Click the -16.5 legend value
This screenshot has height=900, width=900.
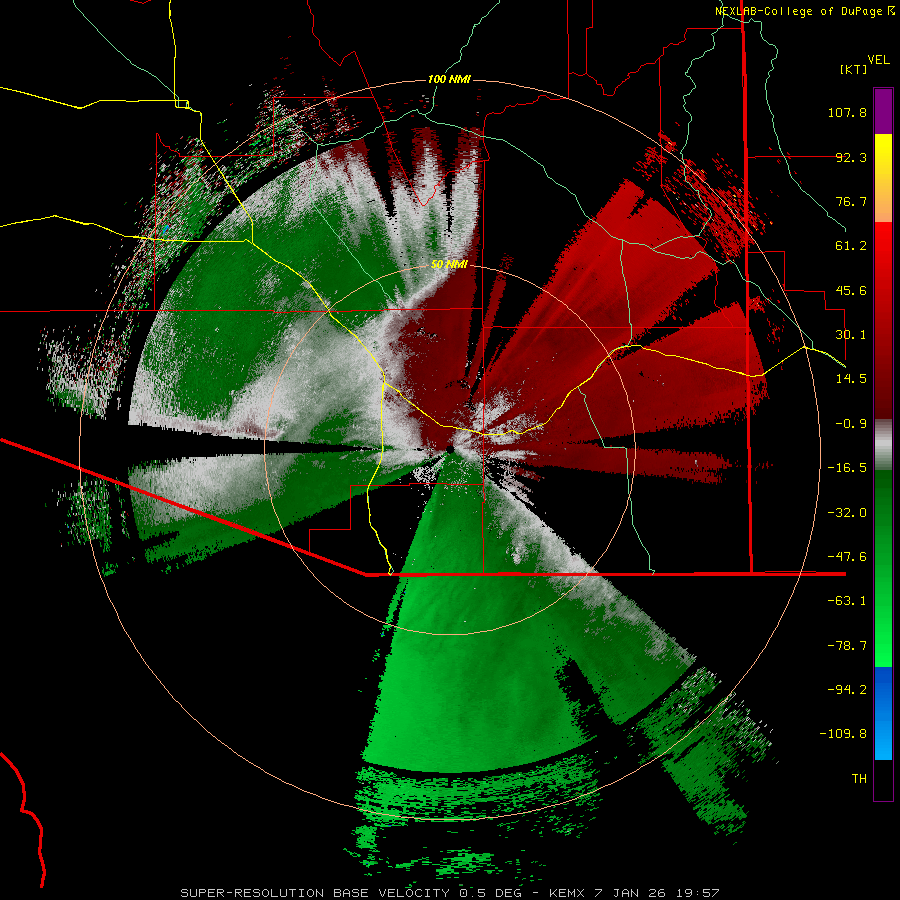pyautogui.click(x=847, y=468)
